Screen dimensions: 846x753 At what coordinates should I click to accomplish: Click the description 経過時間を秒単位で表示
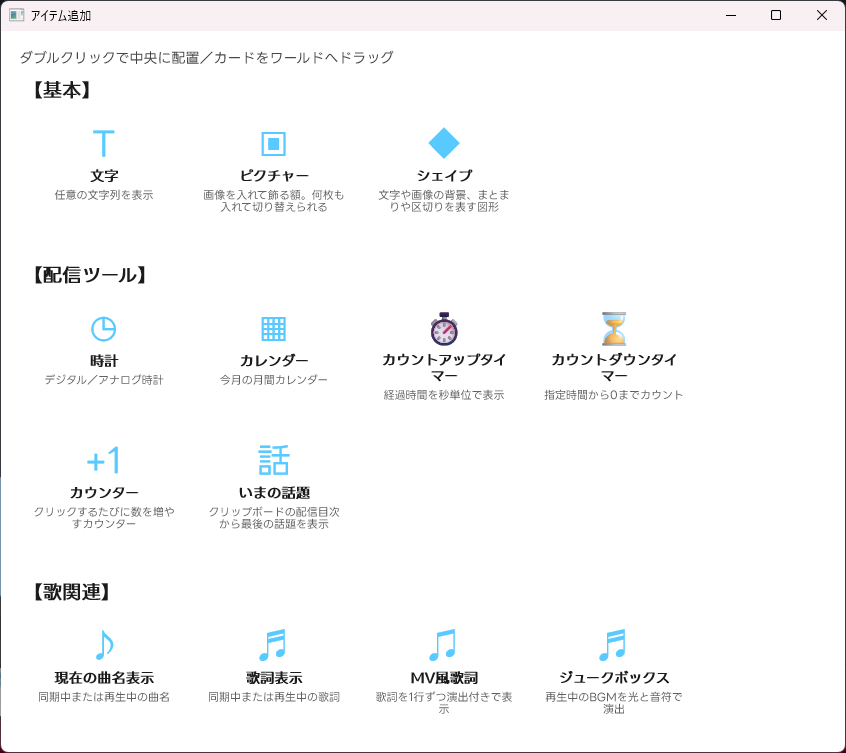444,395
